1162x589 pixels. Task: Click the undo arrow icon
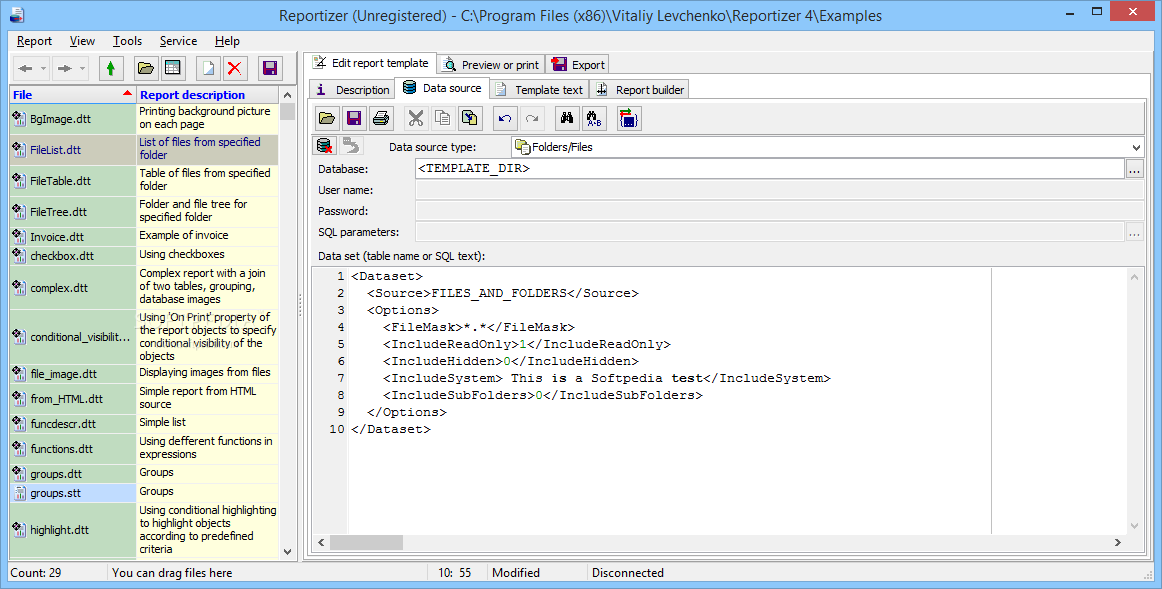[505, 118]
